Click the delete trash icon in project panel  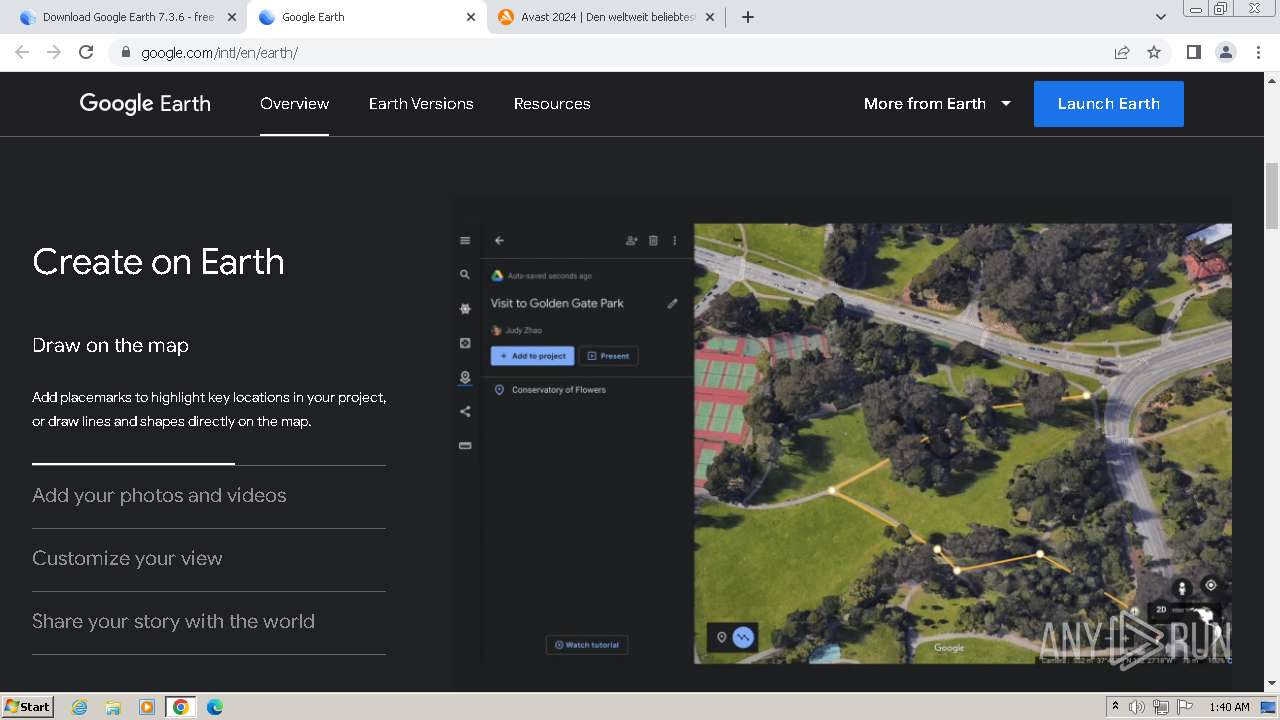click(x=654, y=241)
